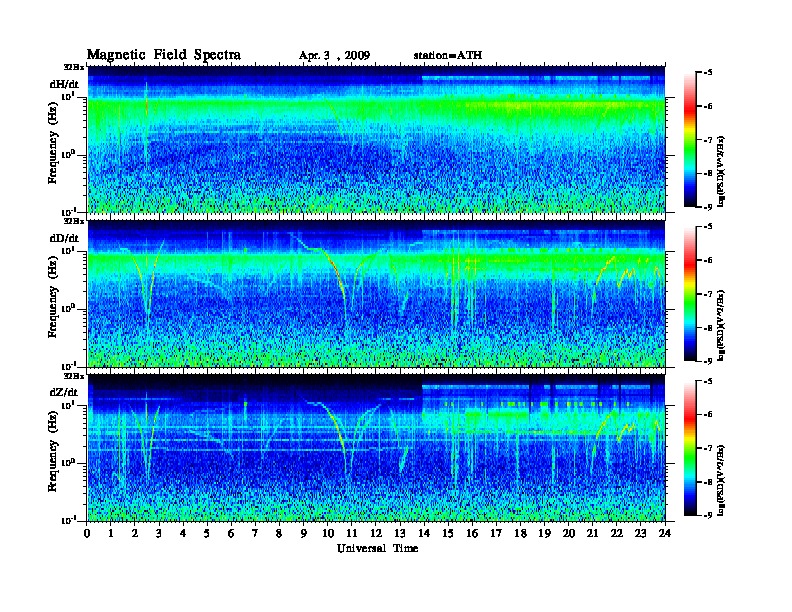Click the log(PSD) label beside dZ/dt color bar
Screen dimensions: 792x612
[x=722, y=480]
